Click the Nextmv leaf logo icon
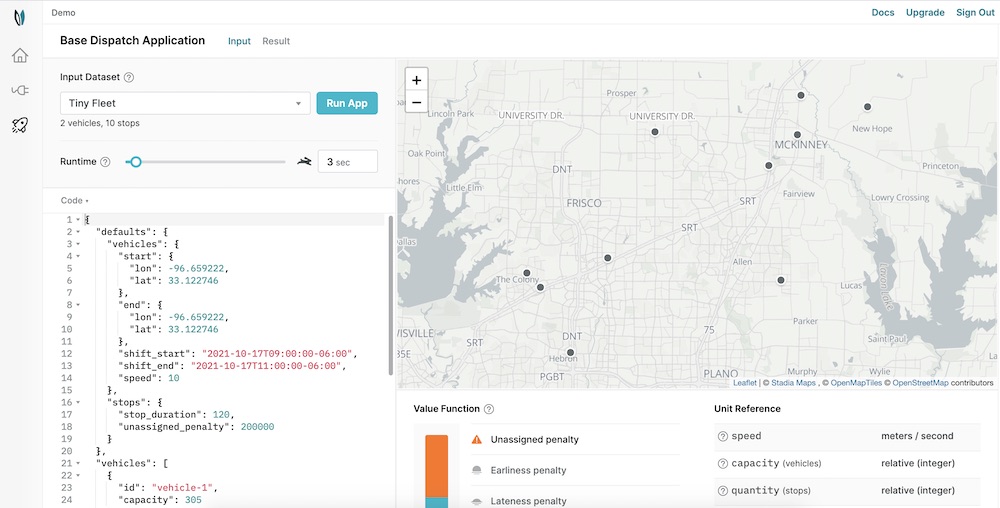1000x508 pixels. (x=20, y=17)
